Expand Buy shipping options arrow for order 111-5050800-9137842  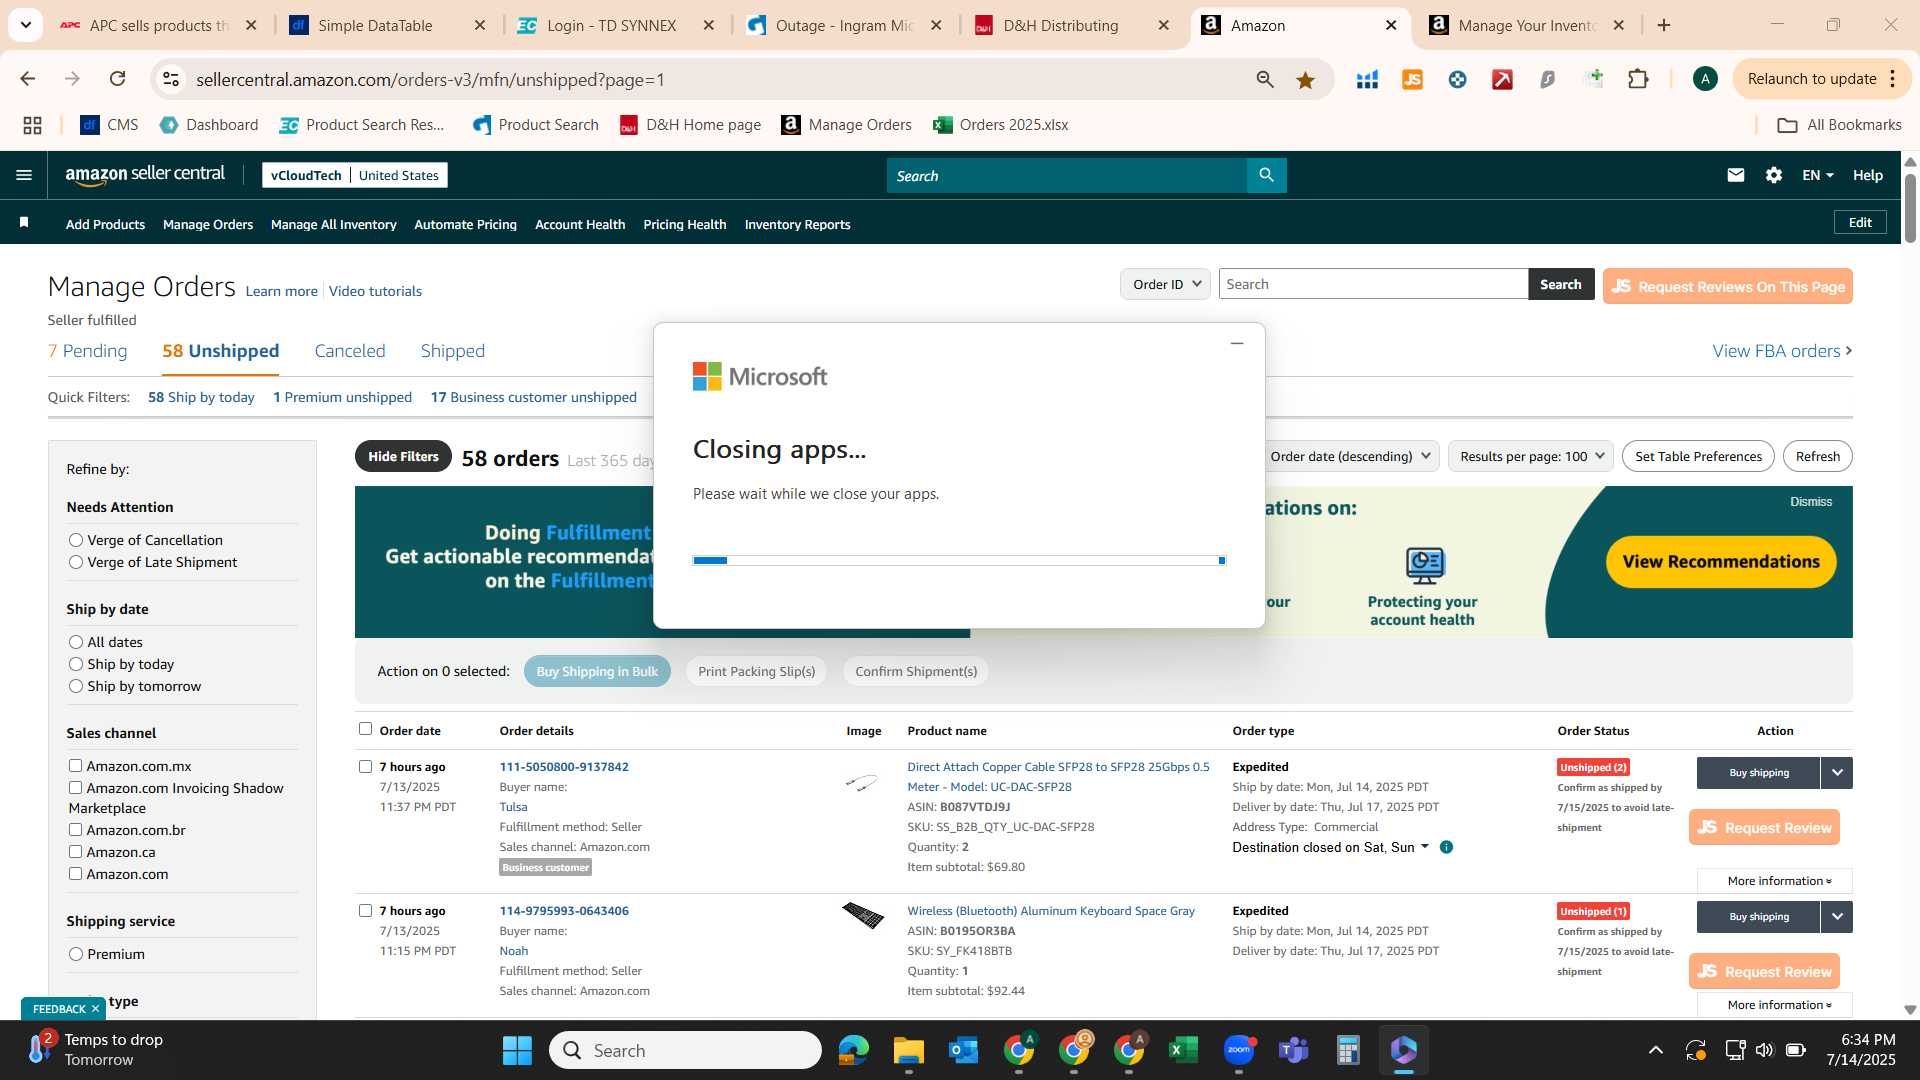tap(1837, 772)
